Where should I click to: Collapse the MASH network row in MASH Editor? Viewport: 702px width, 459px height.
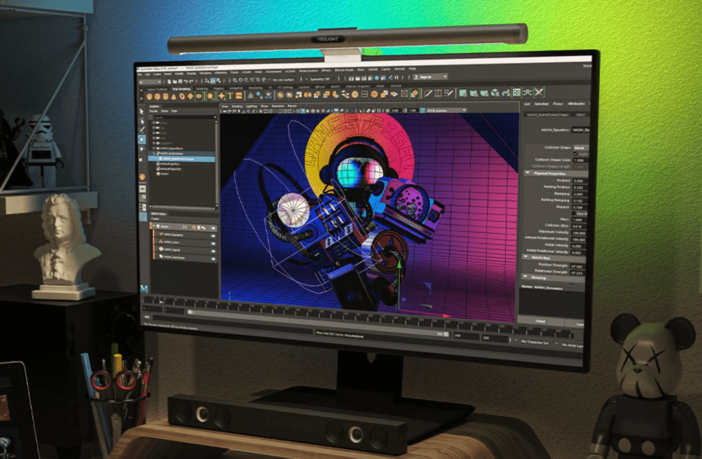[154, 227]
